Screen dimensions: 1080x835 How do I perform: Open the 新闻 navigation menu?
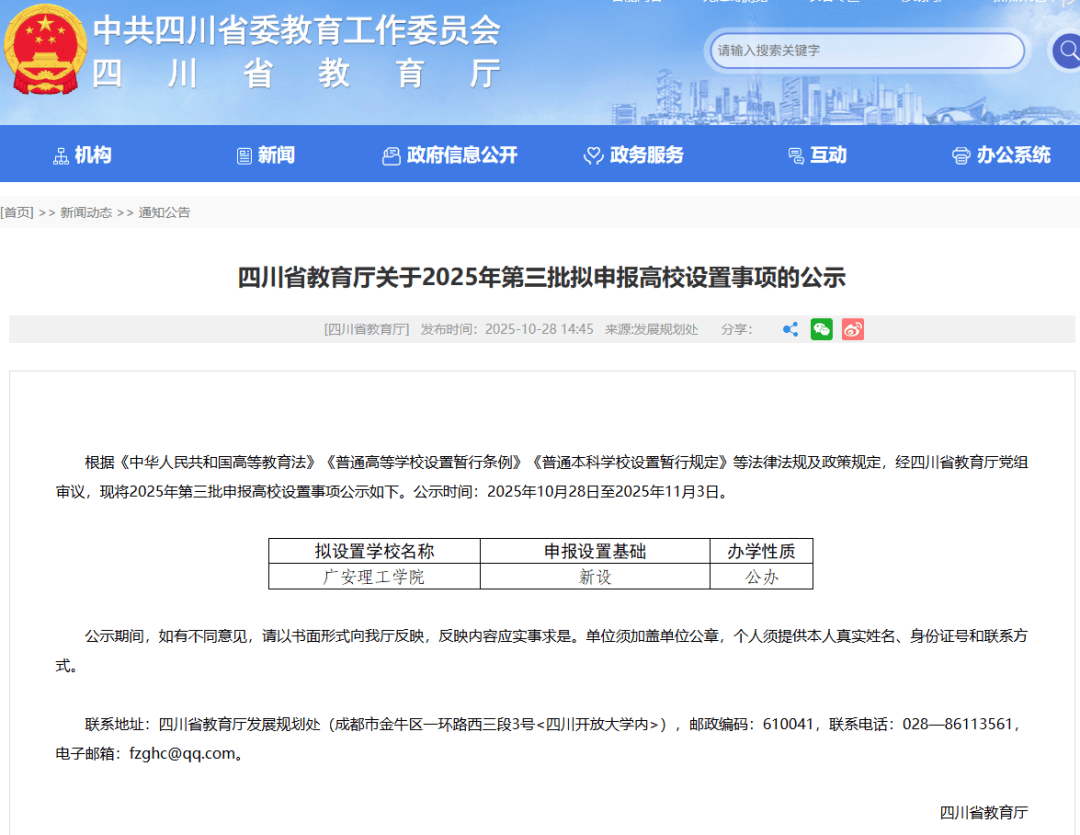click(266, 155)
